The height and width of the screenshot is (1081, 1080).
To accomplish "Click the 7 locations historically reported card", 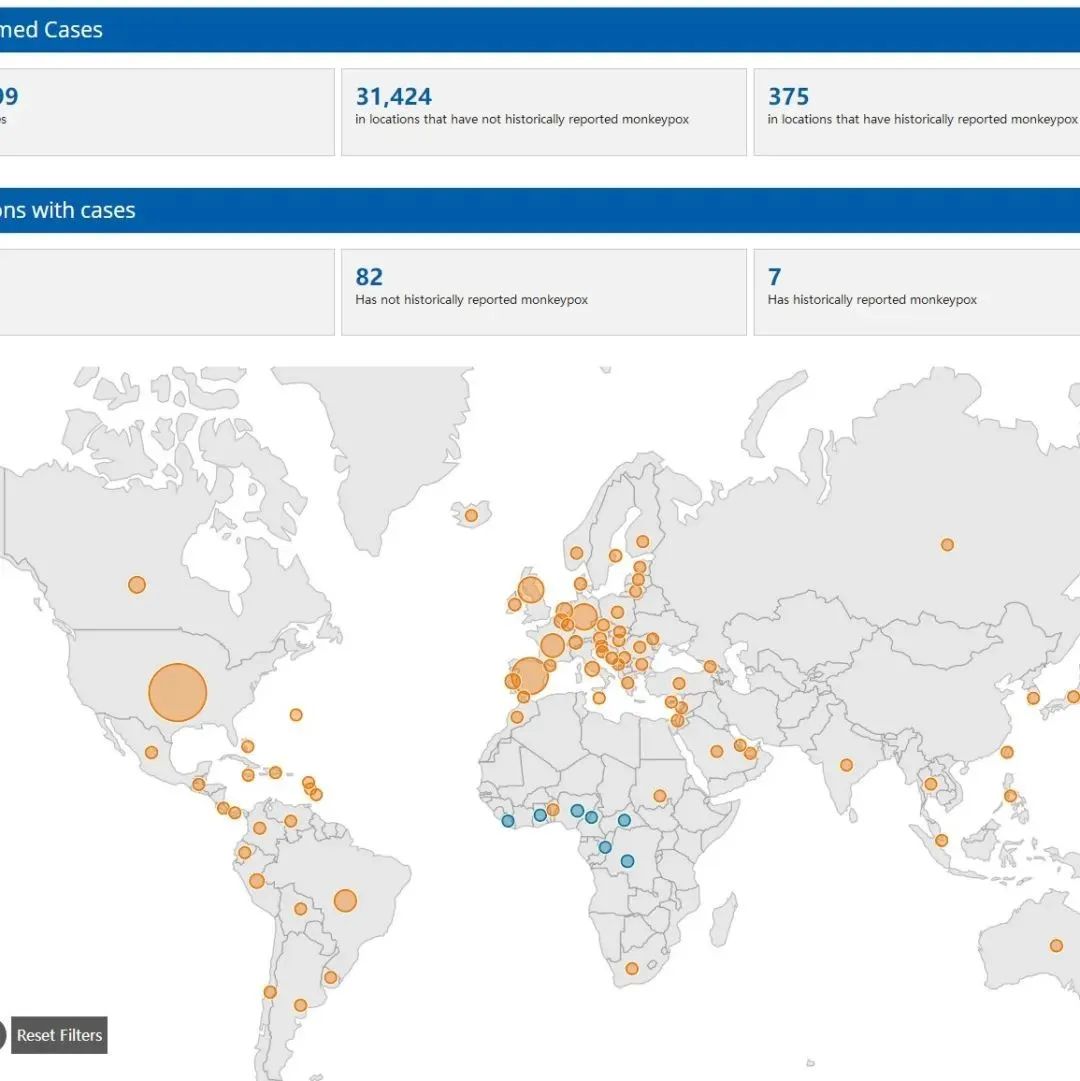I will pos(915,292).
